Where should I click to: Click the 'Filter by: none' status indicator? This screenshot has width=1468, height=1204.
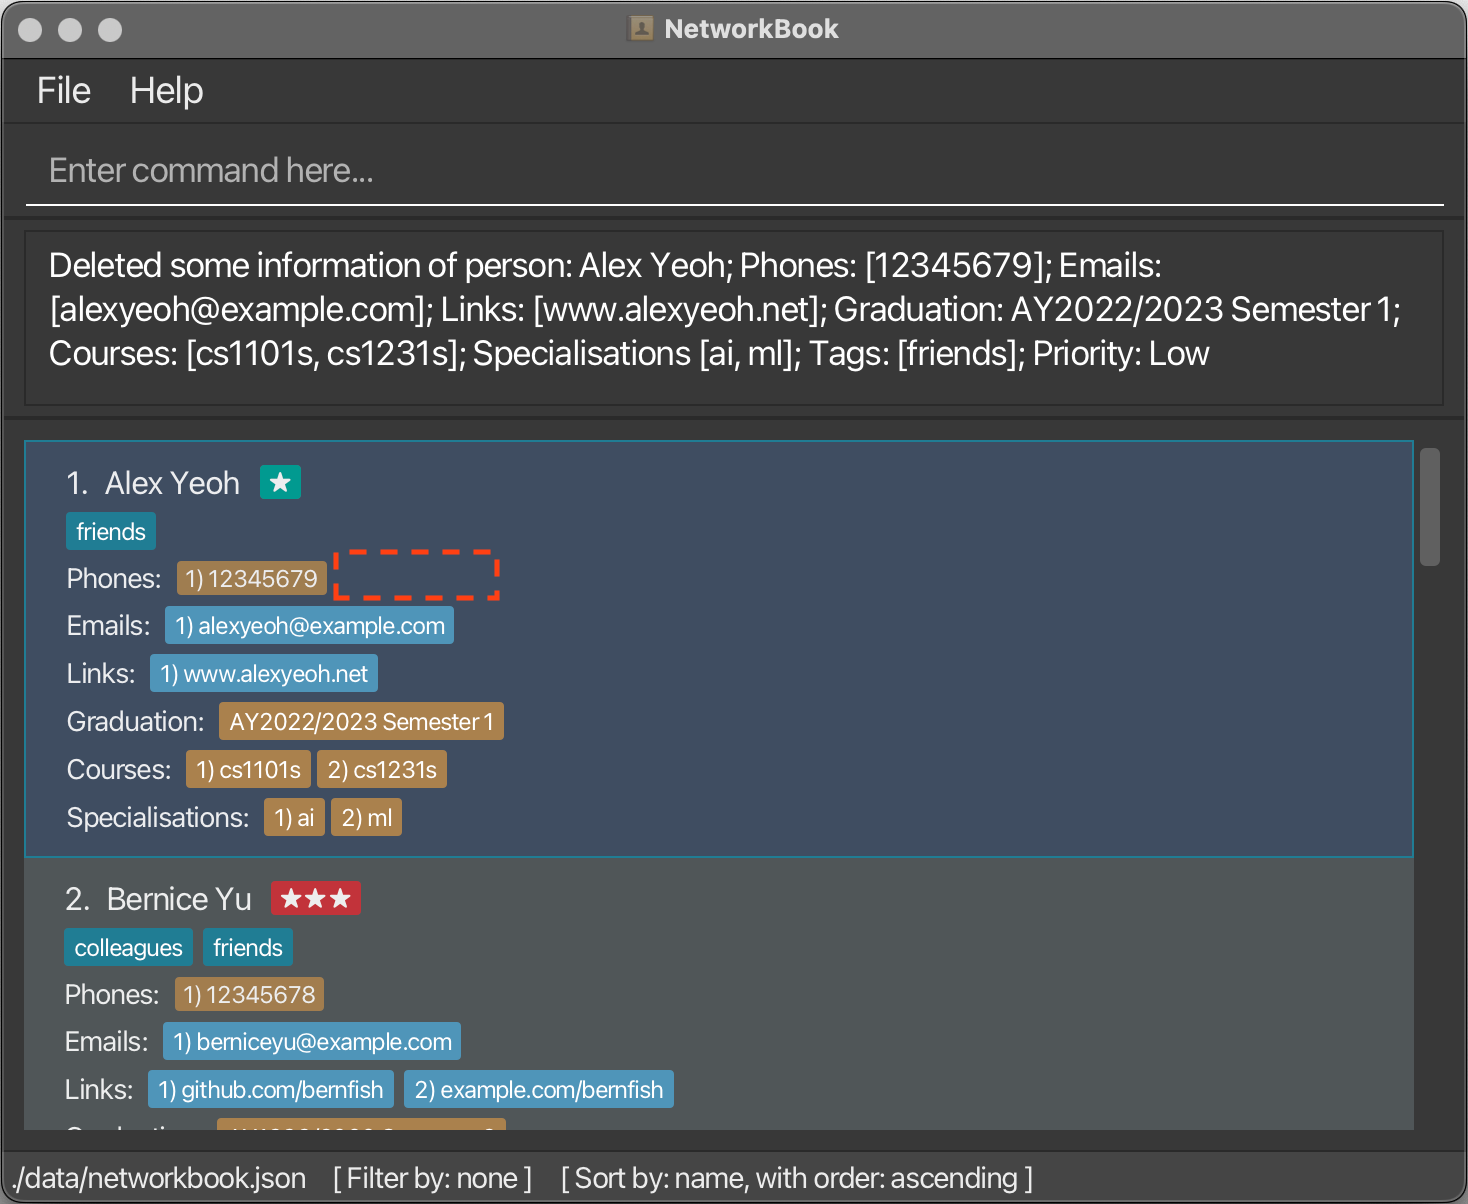coord(433,1178)
